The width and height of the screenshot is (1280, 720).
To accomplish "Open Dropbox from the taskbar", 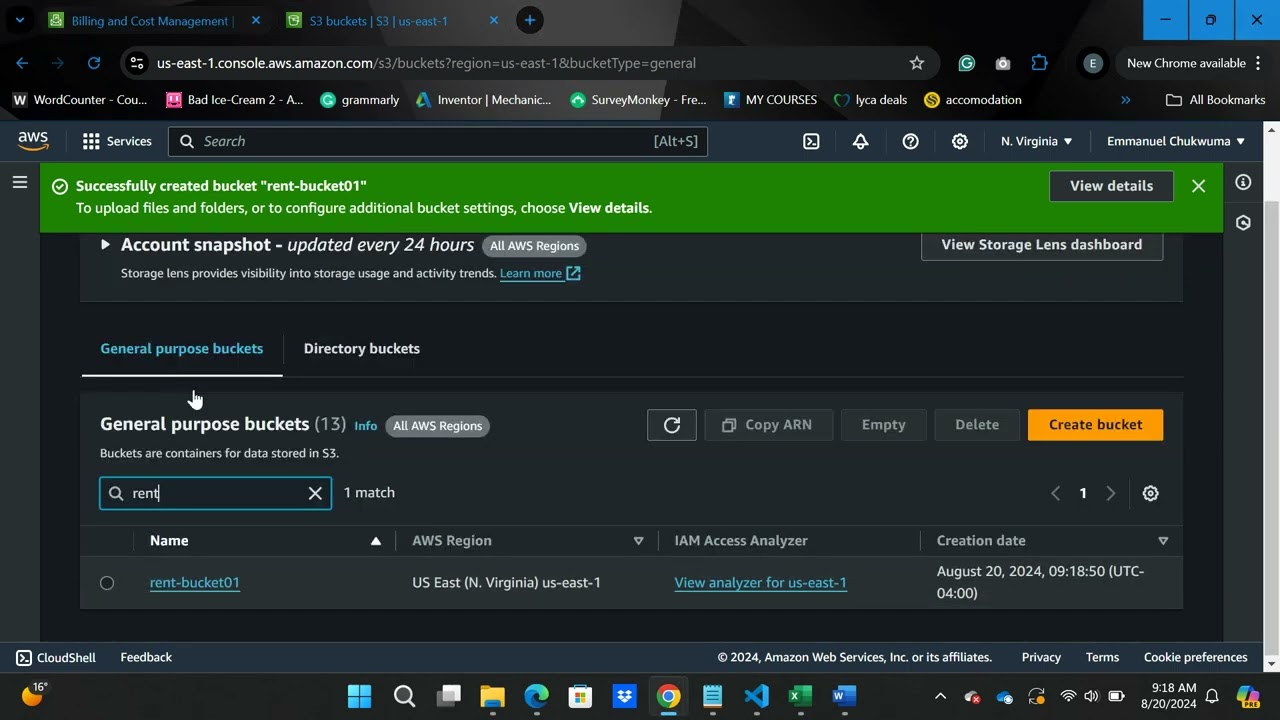I will pos(624,696).
